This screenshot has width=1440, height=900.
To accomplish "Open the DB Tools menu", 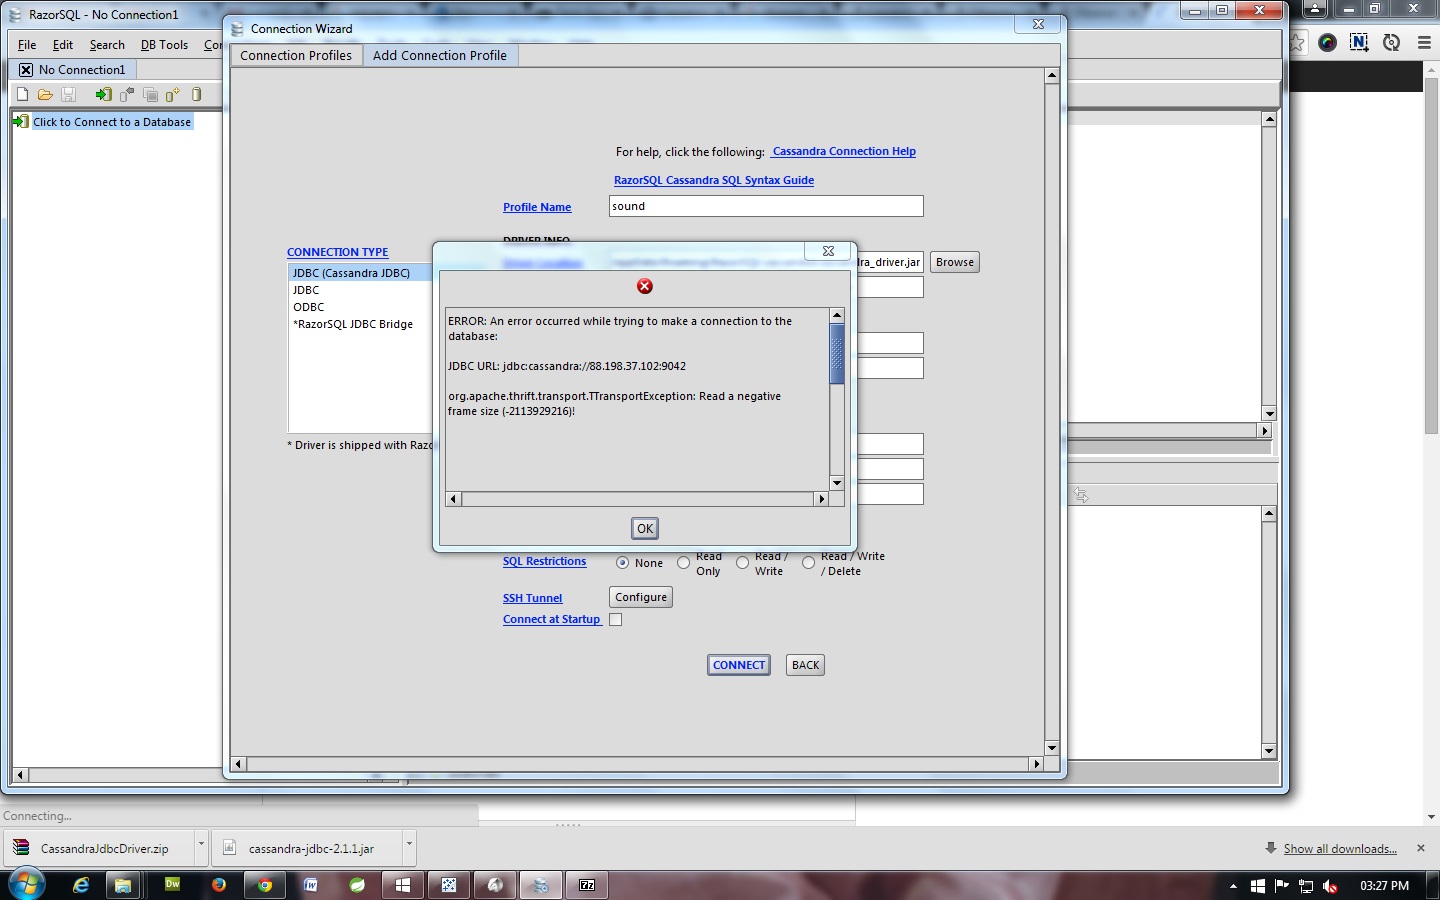I will pos(164,45).
